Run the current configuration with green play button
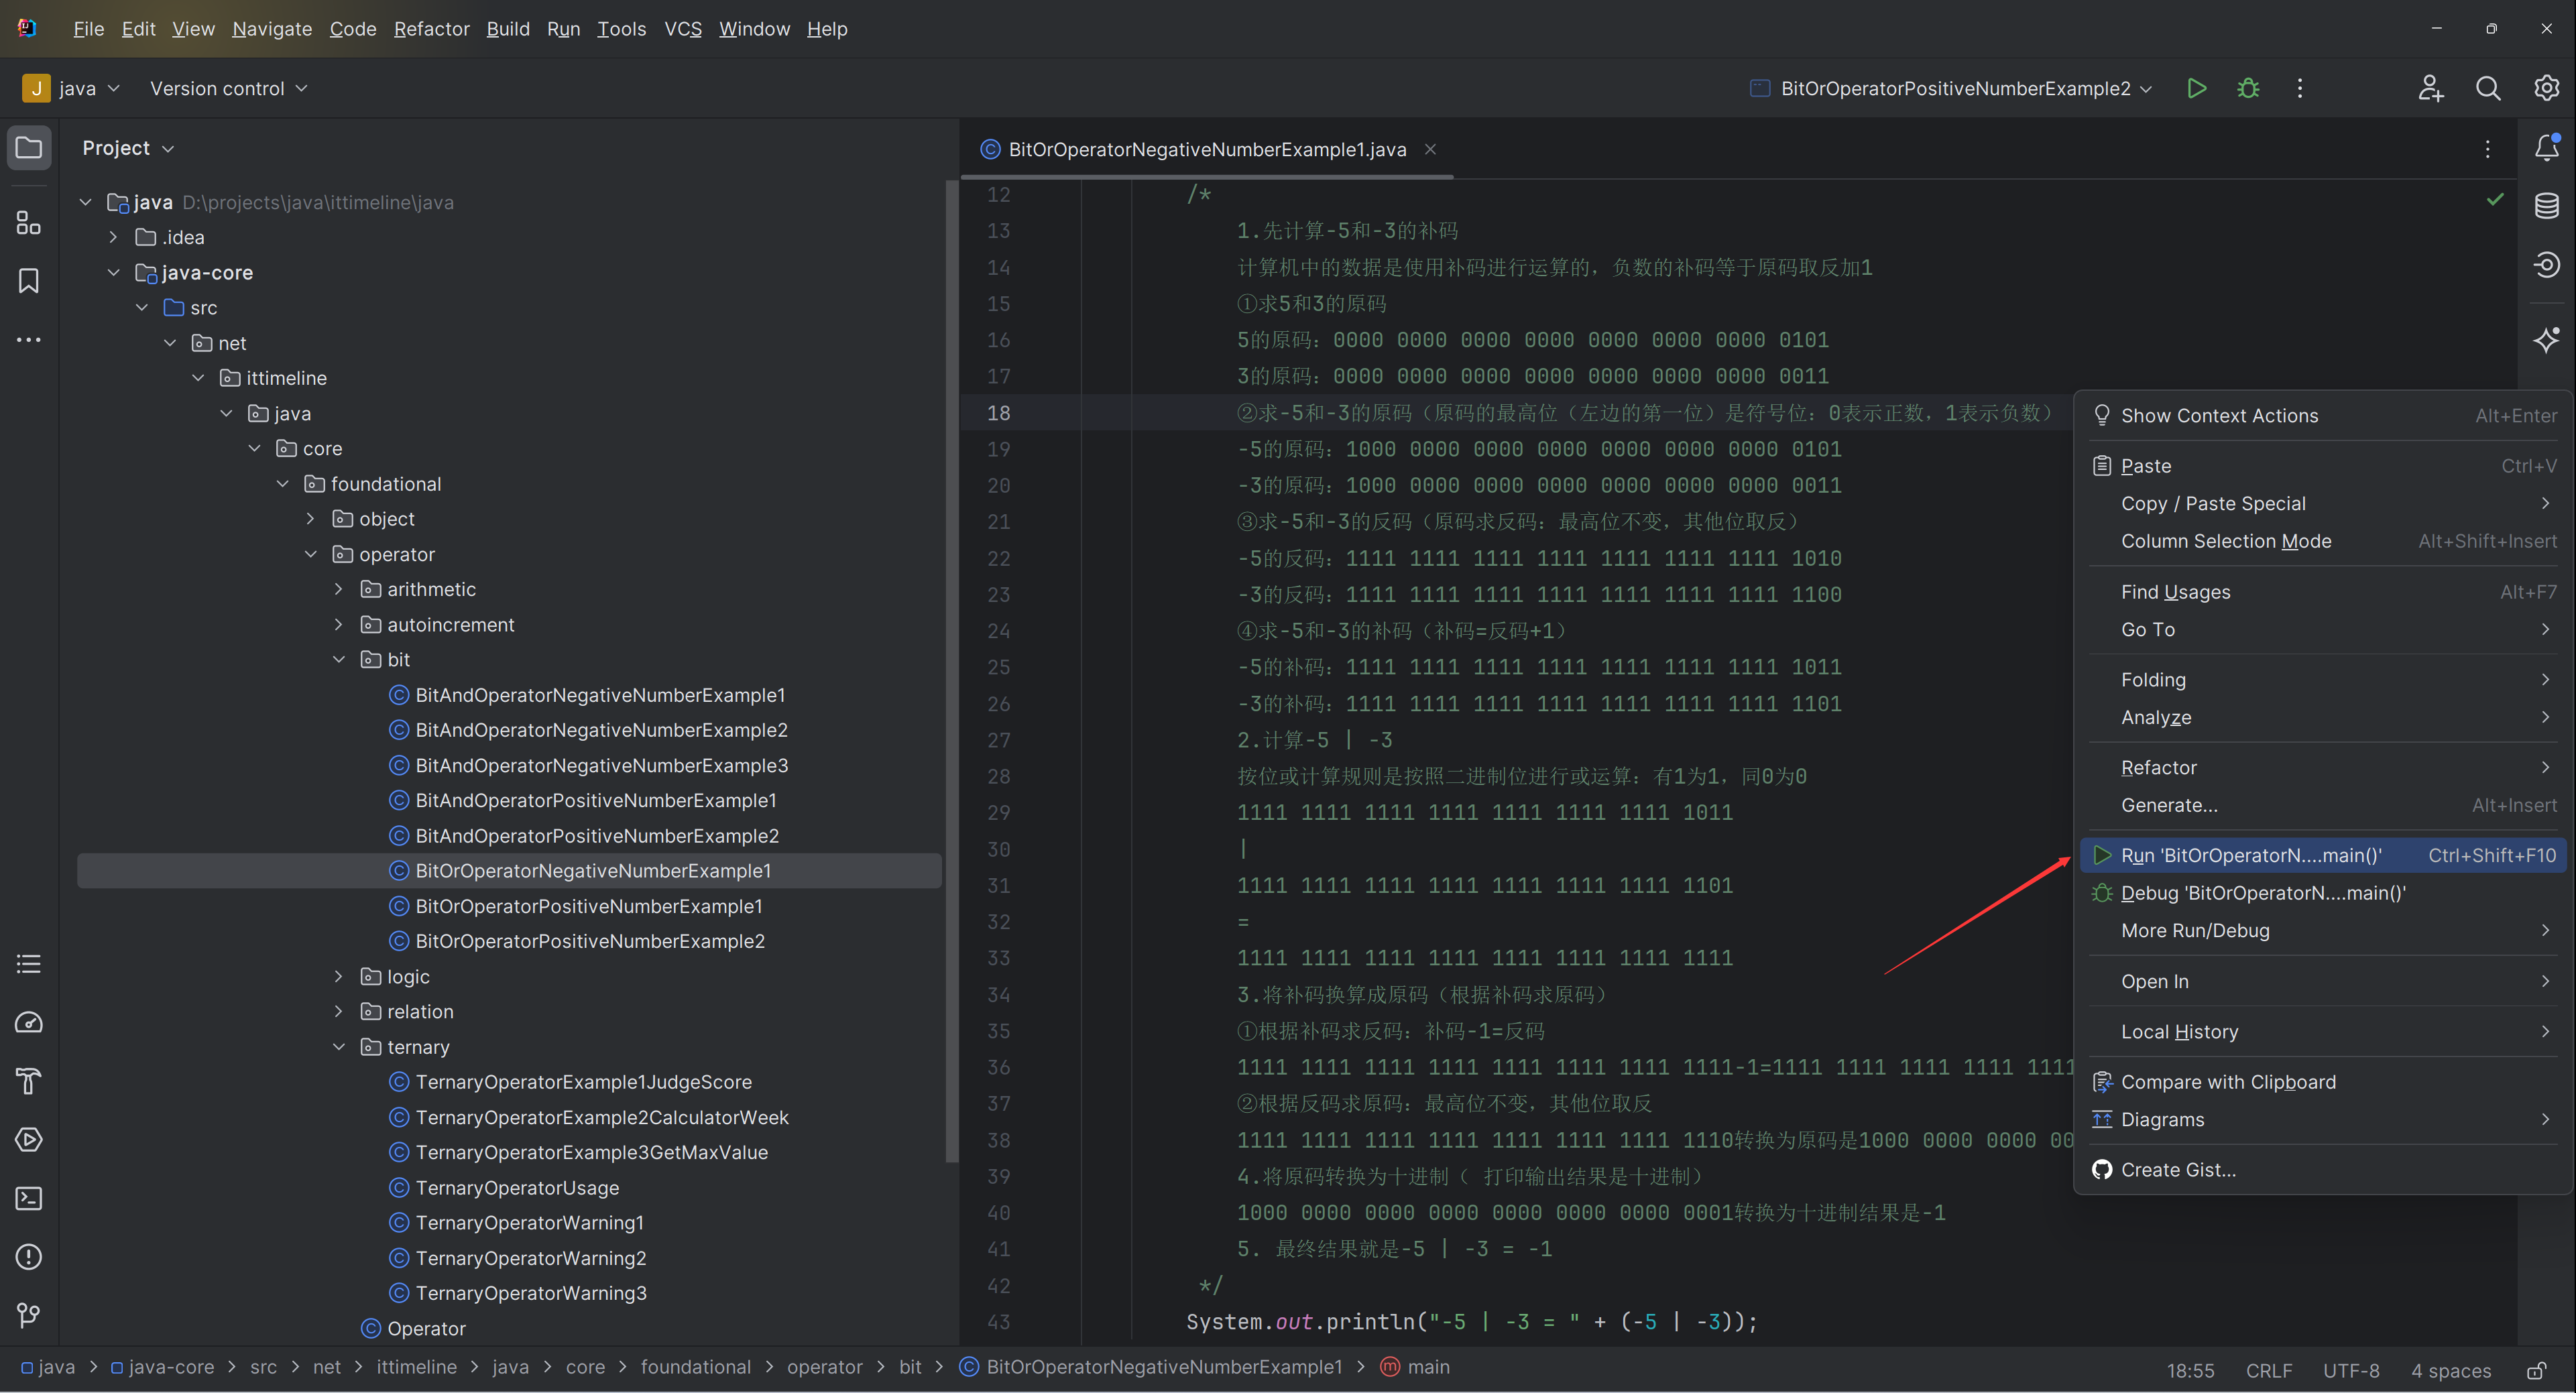 point(2196,88)
